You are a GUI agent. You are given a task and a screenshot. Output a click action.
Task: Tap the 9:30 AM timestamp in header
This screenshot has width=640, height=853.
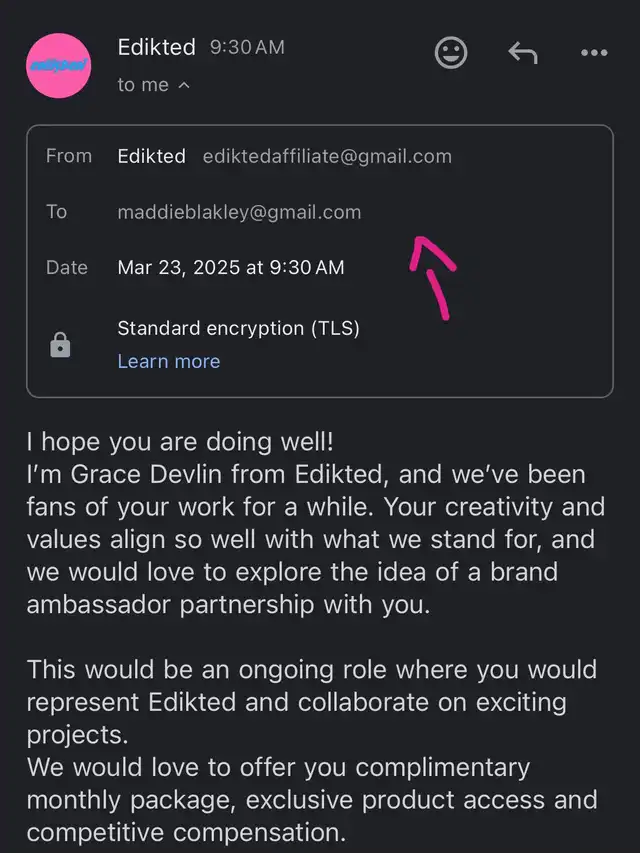[x=247, y=47]
